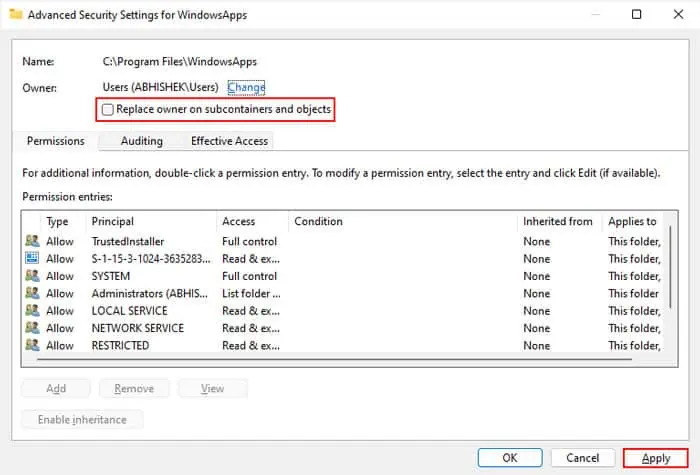Maximize the Advanced Security Settings window
The width and height of the screenshot is (700, 475).
click(637, 14)
